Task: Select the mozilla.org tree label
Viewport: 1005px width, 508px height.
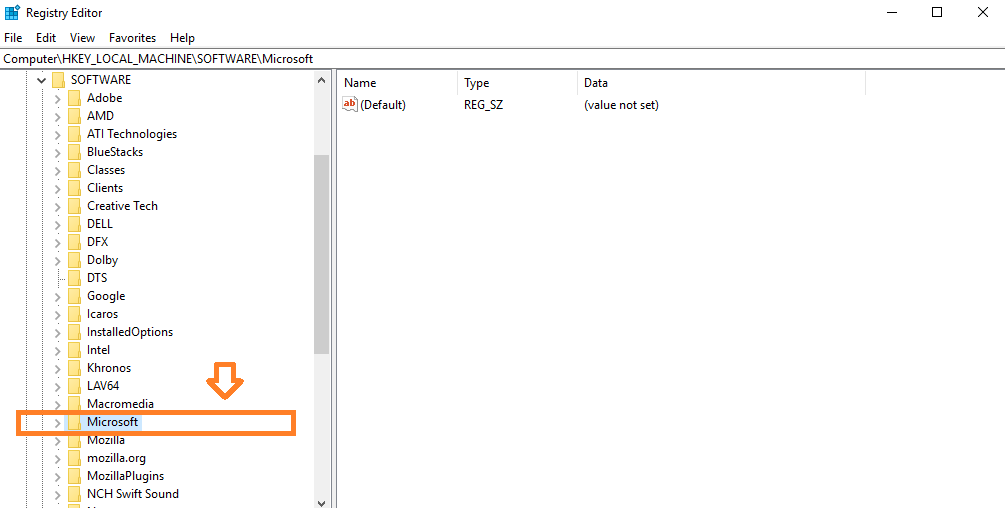Action: (x=116, y=458)
